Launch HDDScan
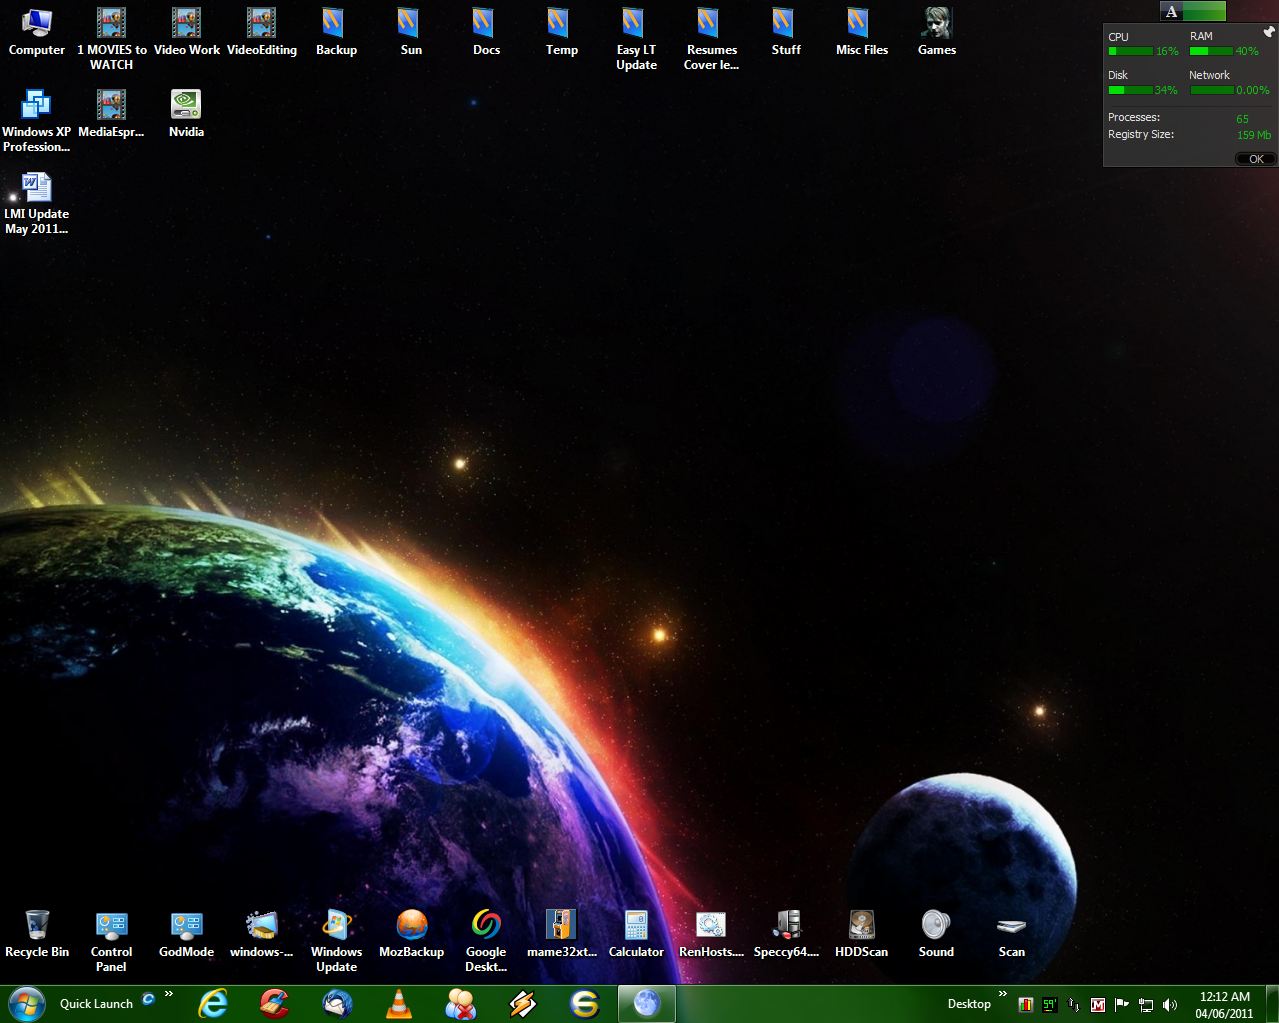This screenshot has width=1279, height=1023. [861, 934]
